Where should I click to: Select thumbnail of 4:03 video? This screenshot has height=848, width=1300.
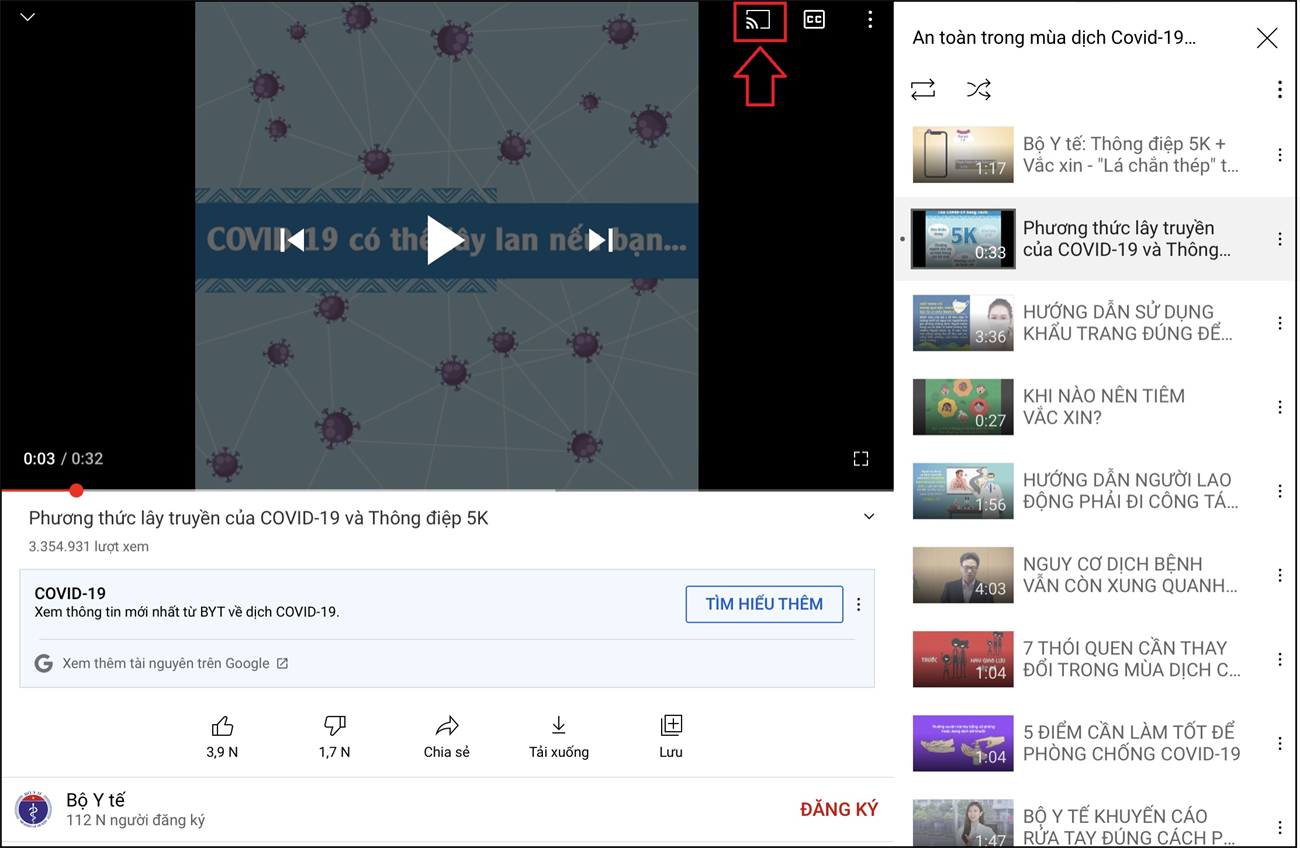pos(963,575)
